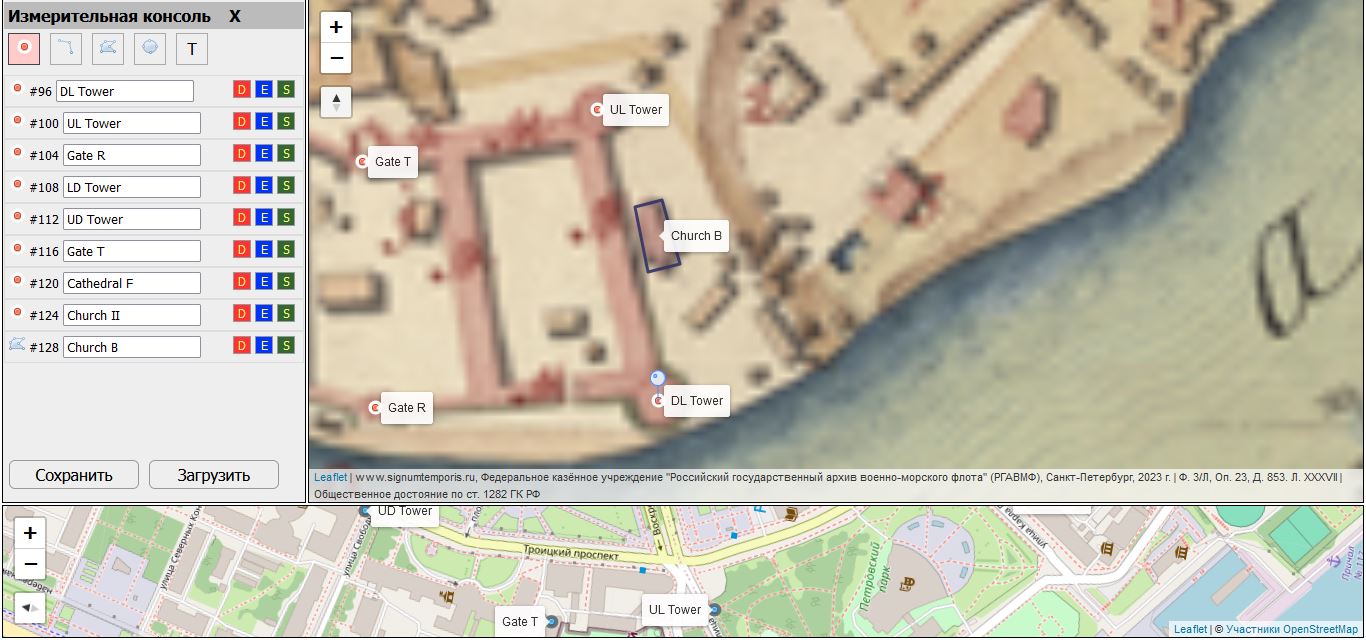Click green S button for Cathedral F

[286, 282]
